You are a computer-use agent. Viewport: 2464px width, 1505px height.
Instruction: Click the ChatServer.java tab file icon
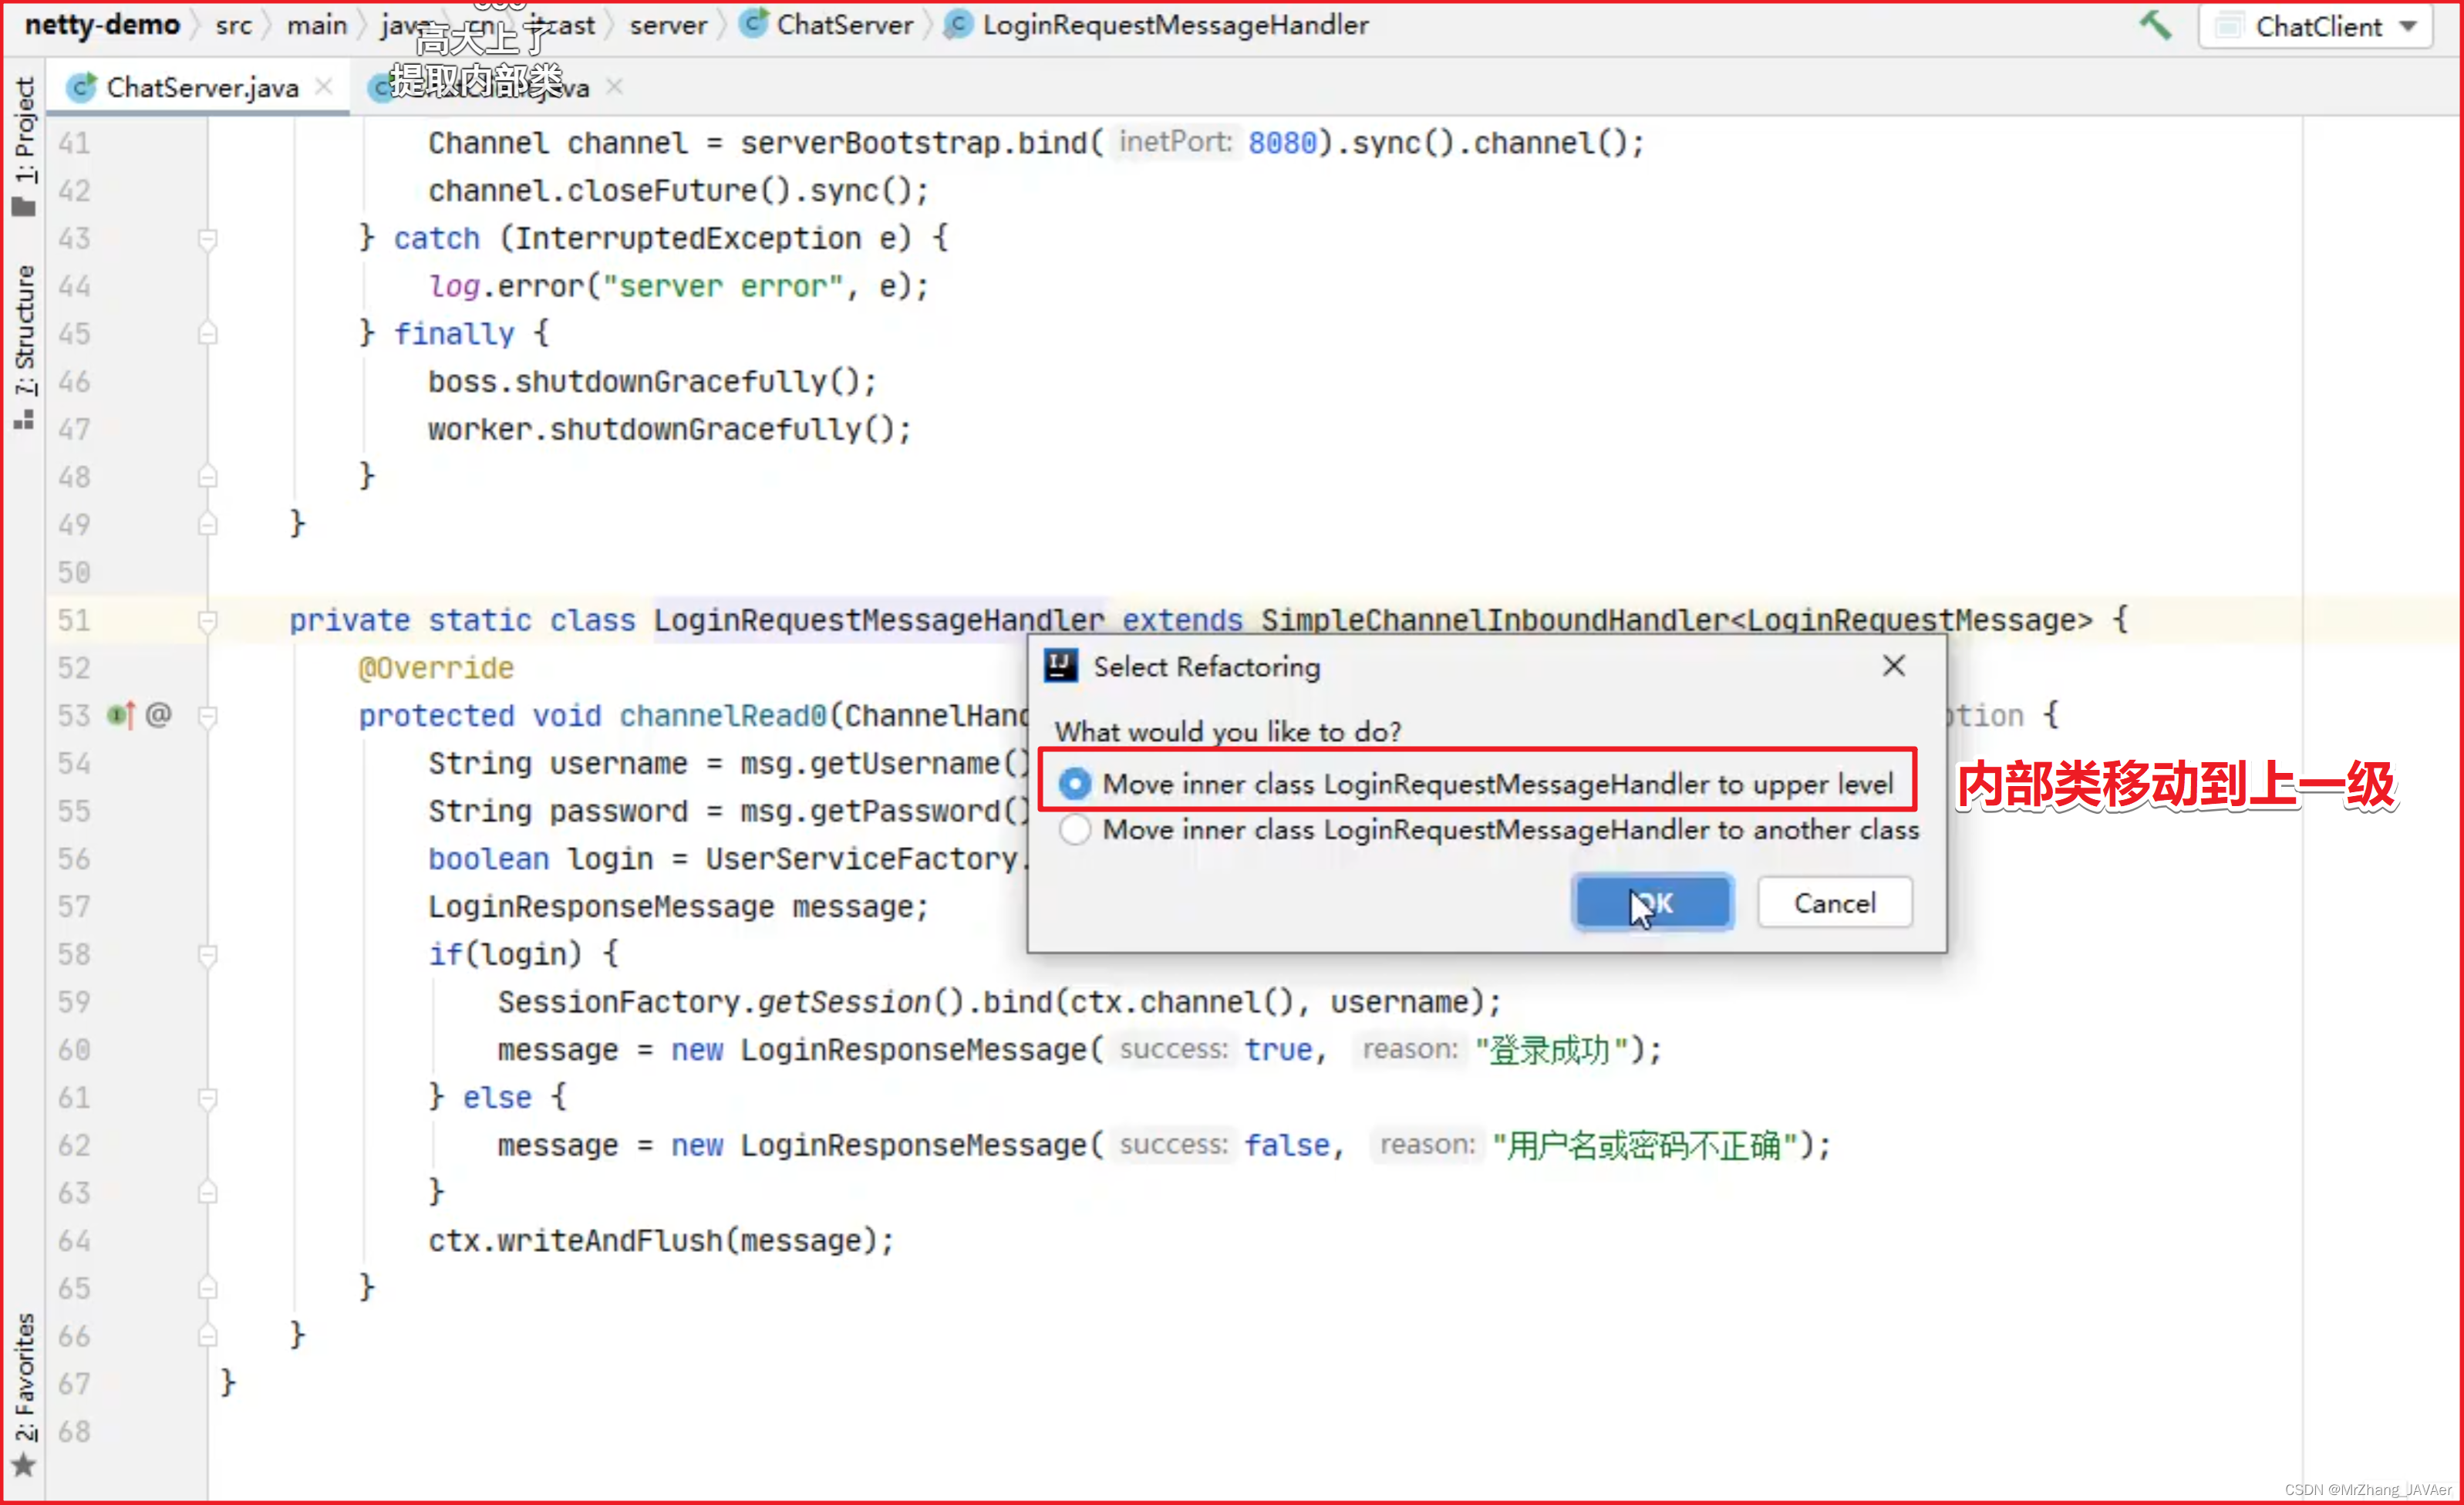coord(82,88)
